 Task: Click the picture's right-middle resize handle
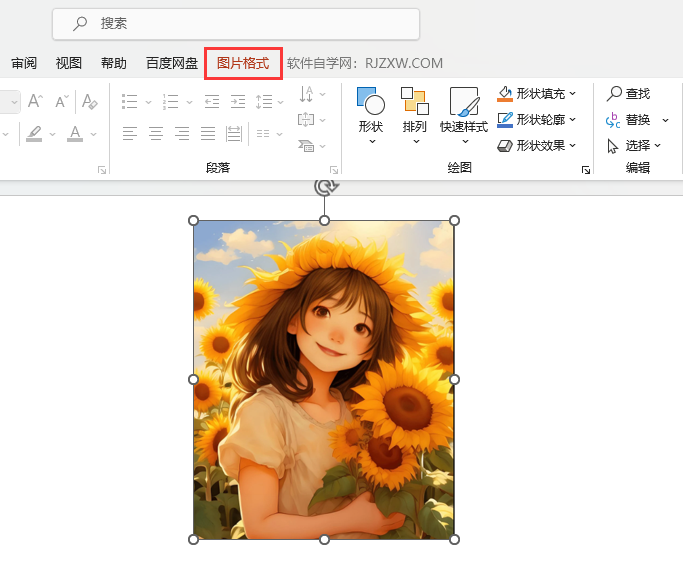coord(454,380)
